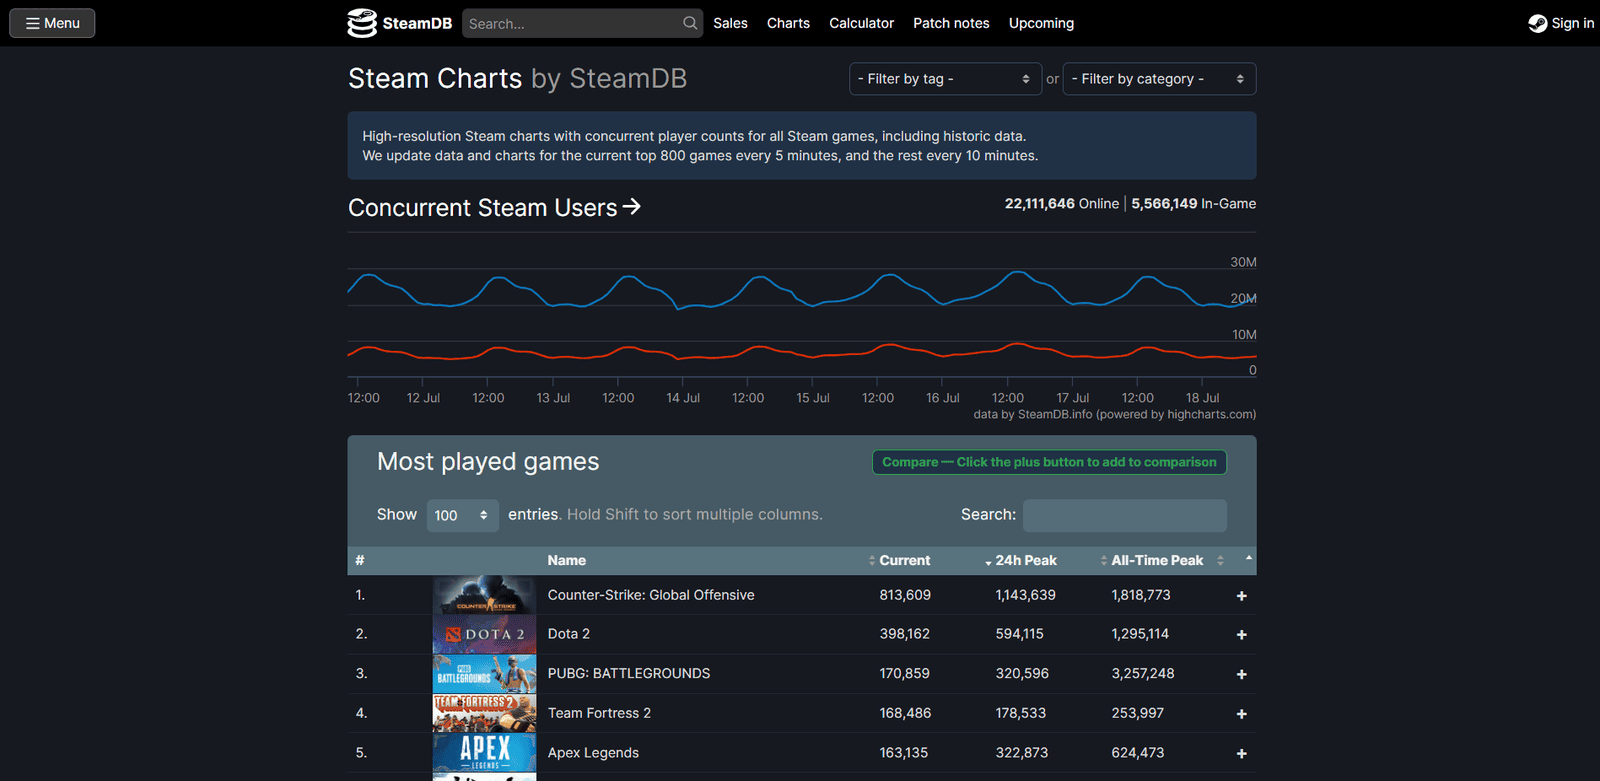
Task: Click the search magnifier icon
Action: click(x=690, y=23)
